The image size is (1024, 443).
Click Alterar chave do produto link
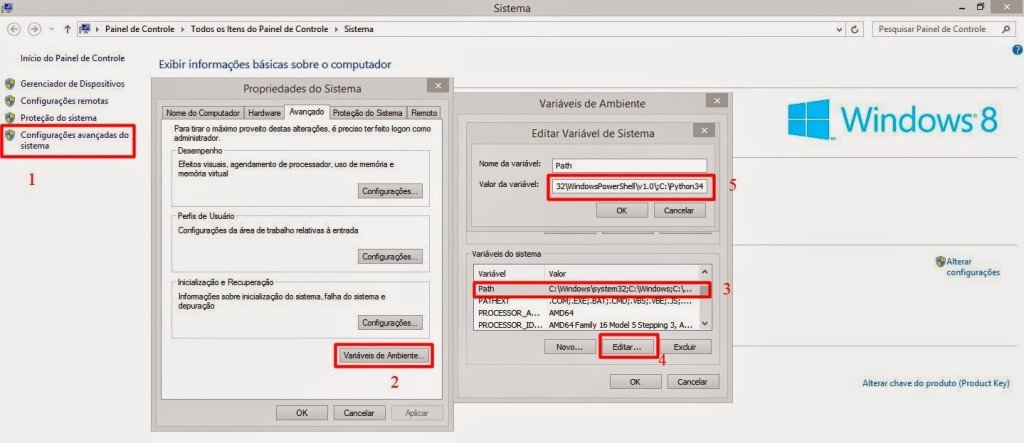point(936,384)
